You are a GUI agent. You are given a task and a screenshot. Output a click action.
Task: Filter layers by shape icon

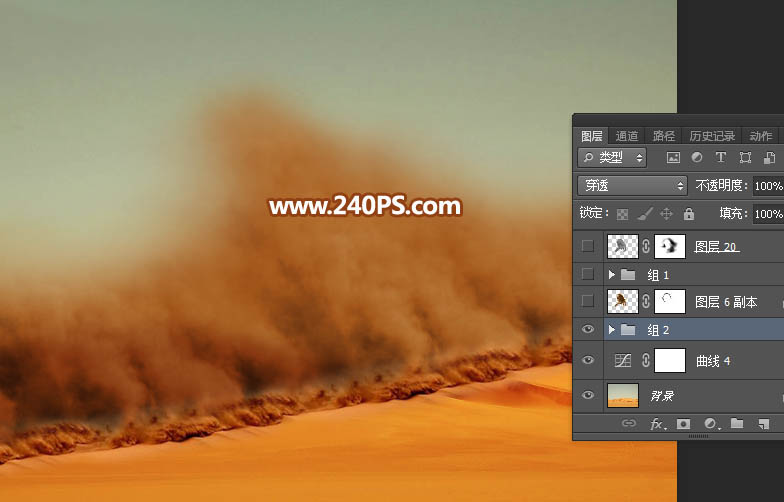pyautogui.click(x=745, y=158)
